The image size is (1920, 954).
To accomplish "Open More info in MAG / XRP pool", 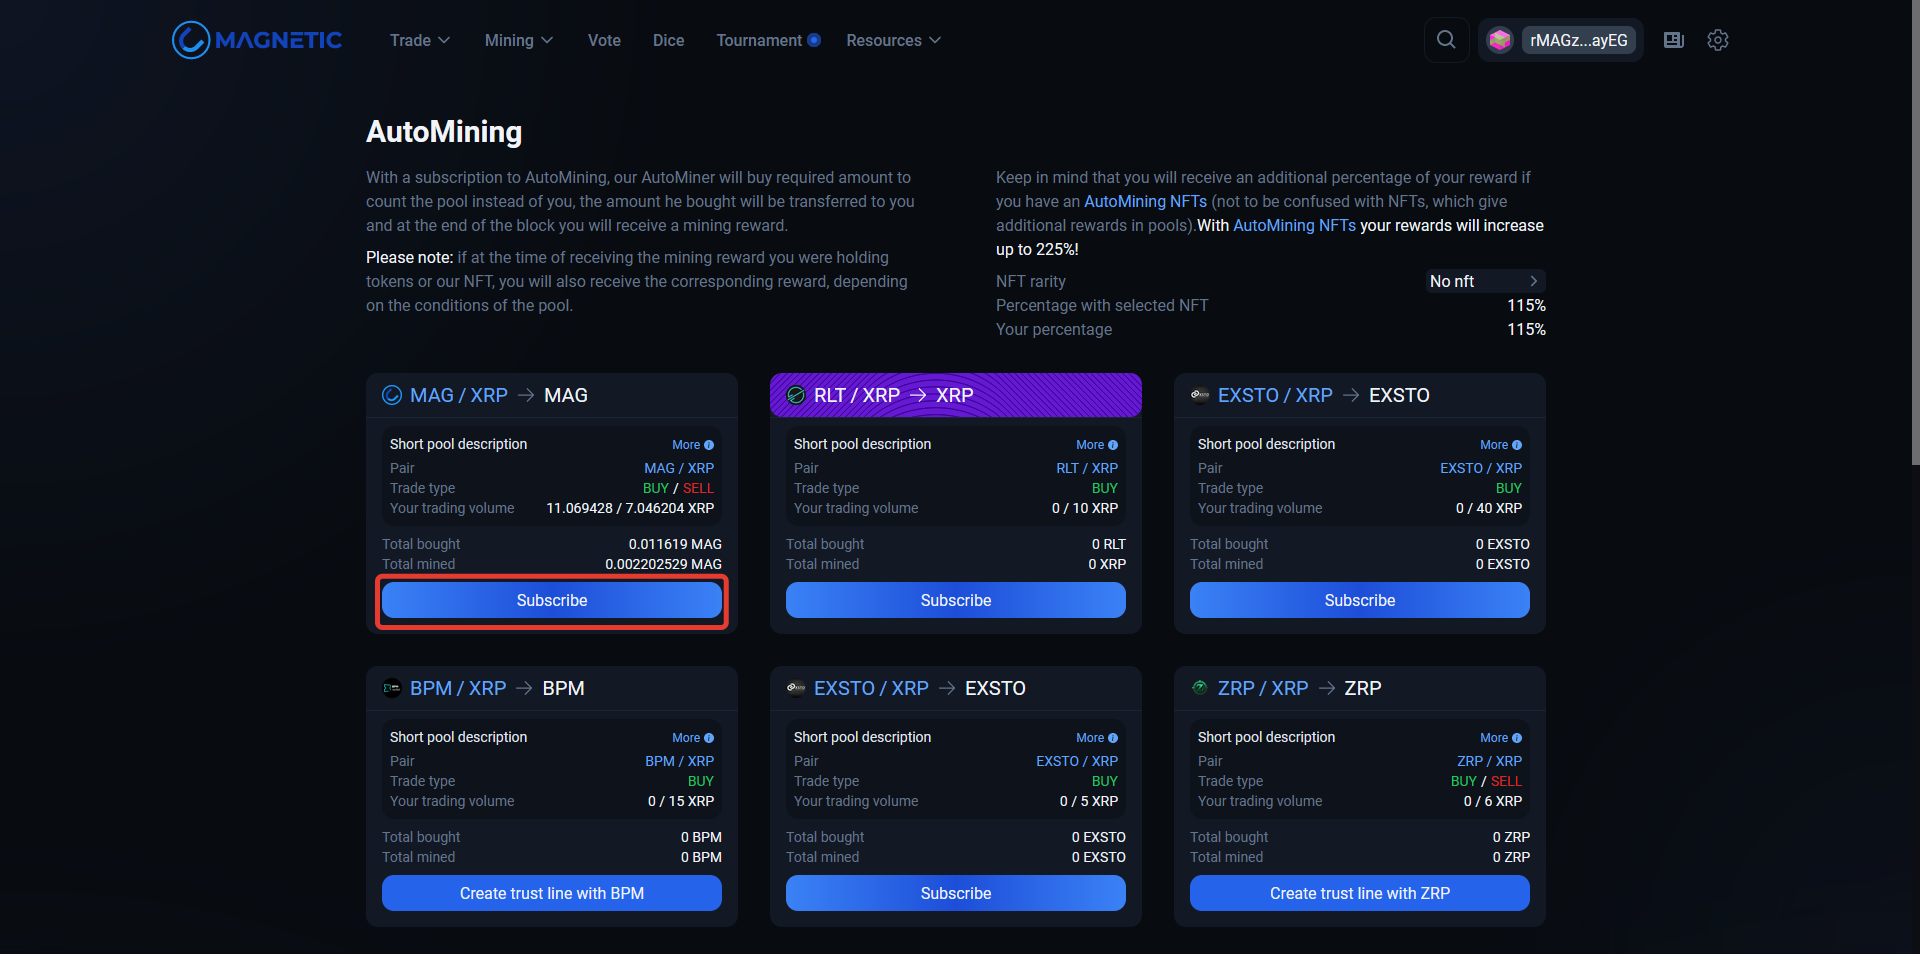I will (693, 445).
